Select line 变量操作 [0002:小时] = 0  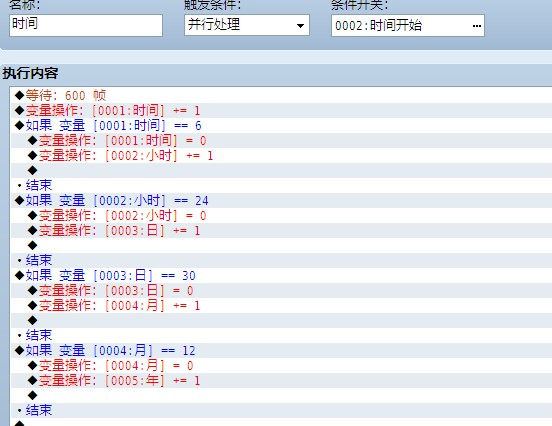[x=282, y=215]
